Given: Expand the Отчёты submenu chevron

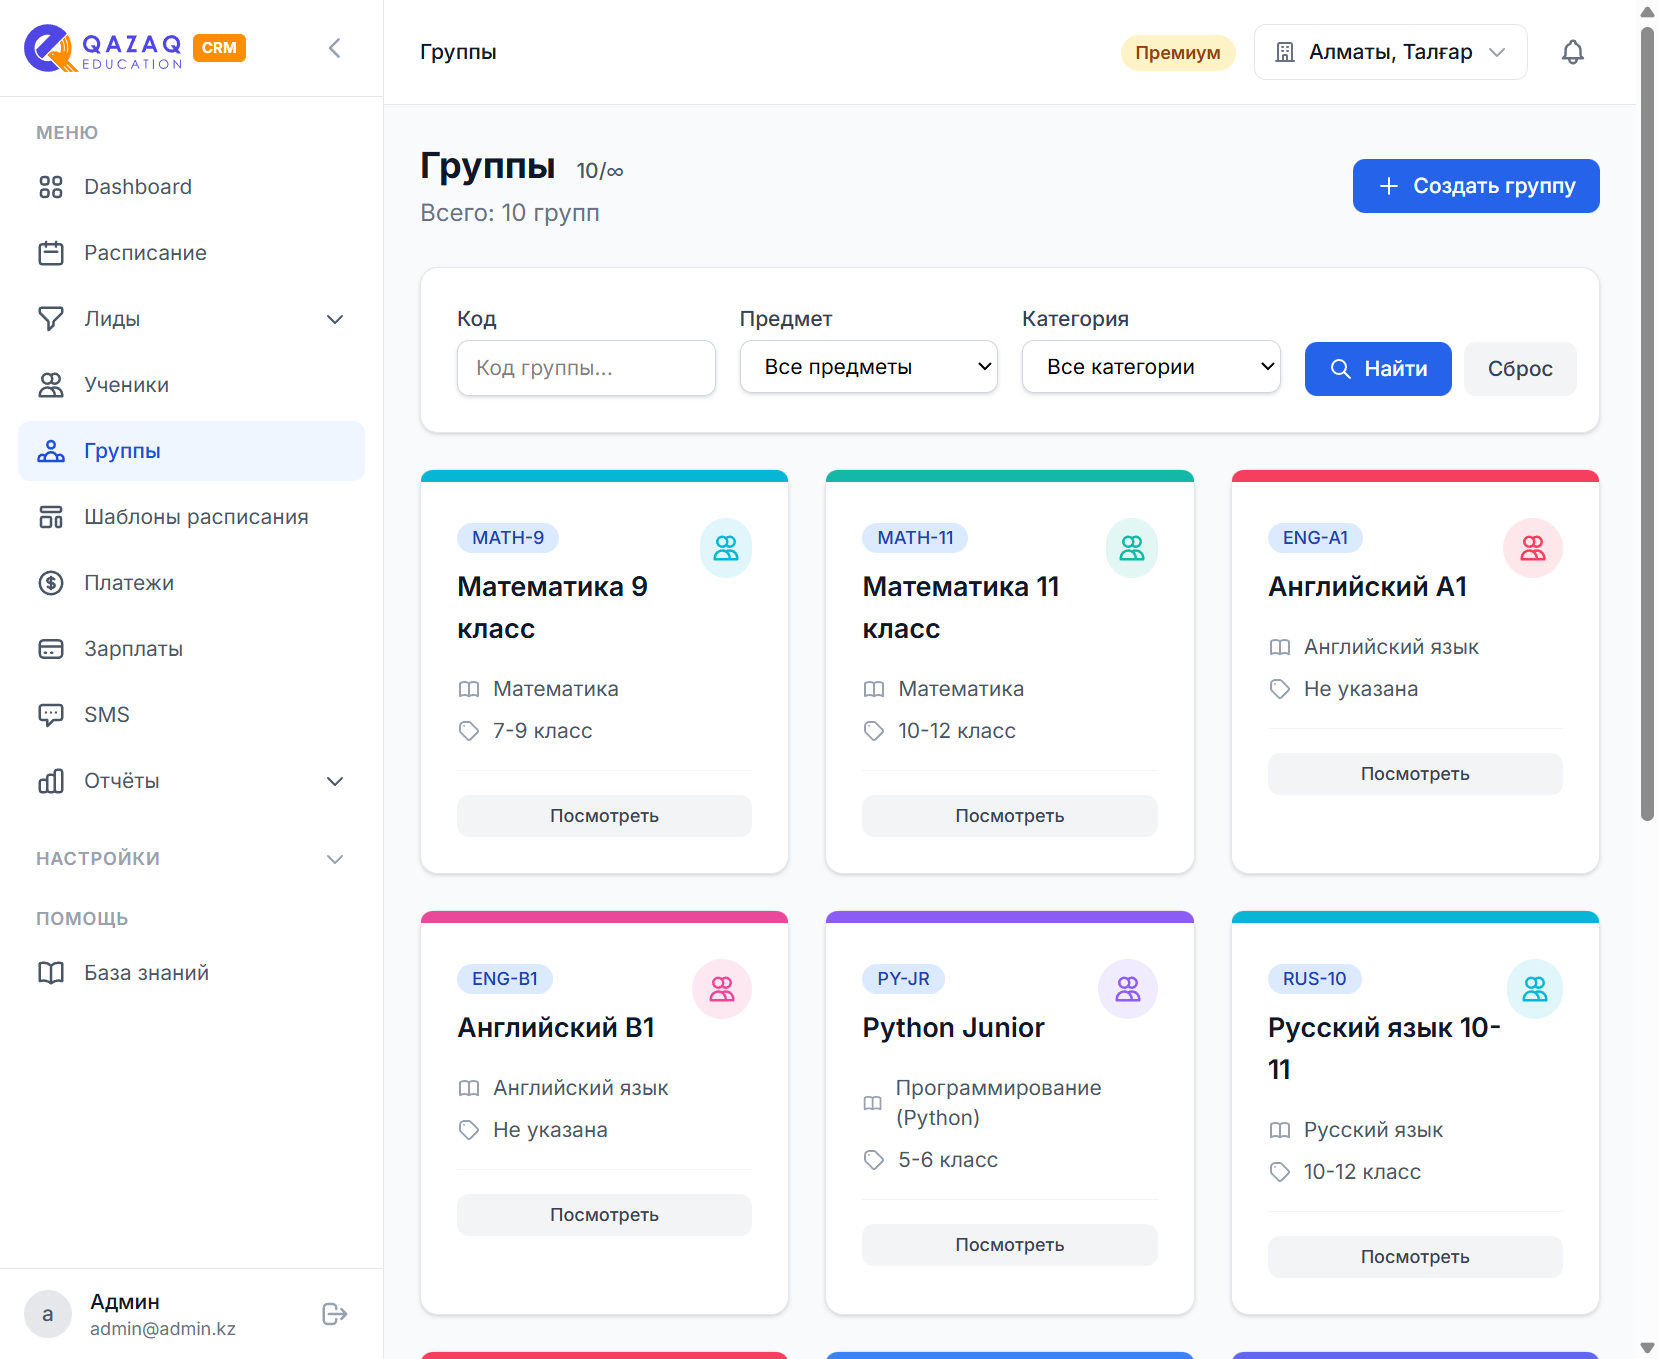Looking at the screenshot, I should click(335, 781).
